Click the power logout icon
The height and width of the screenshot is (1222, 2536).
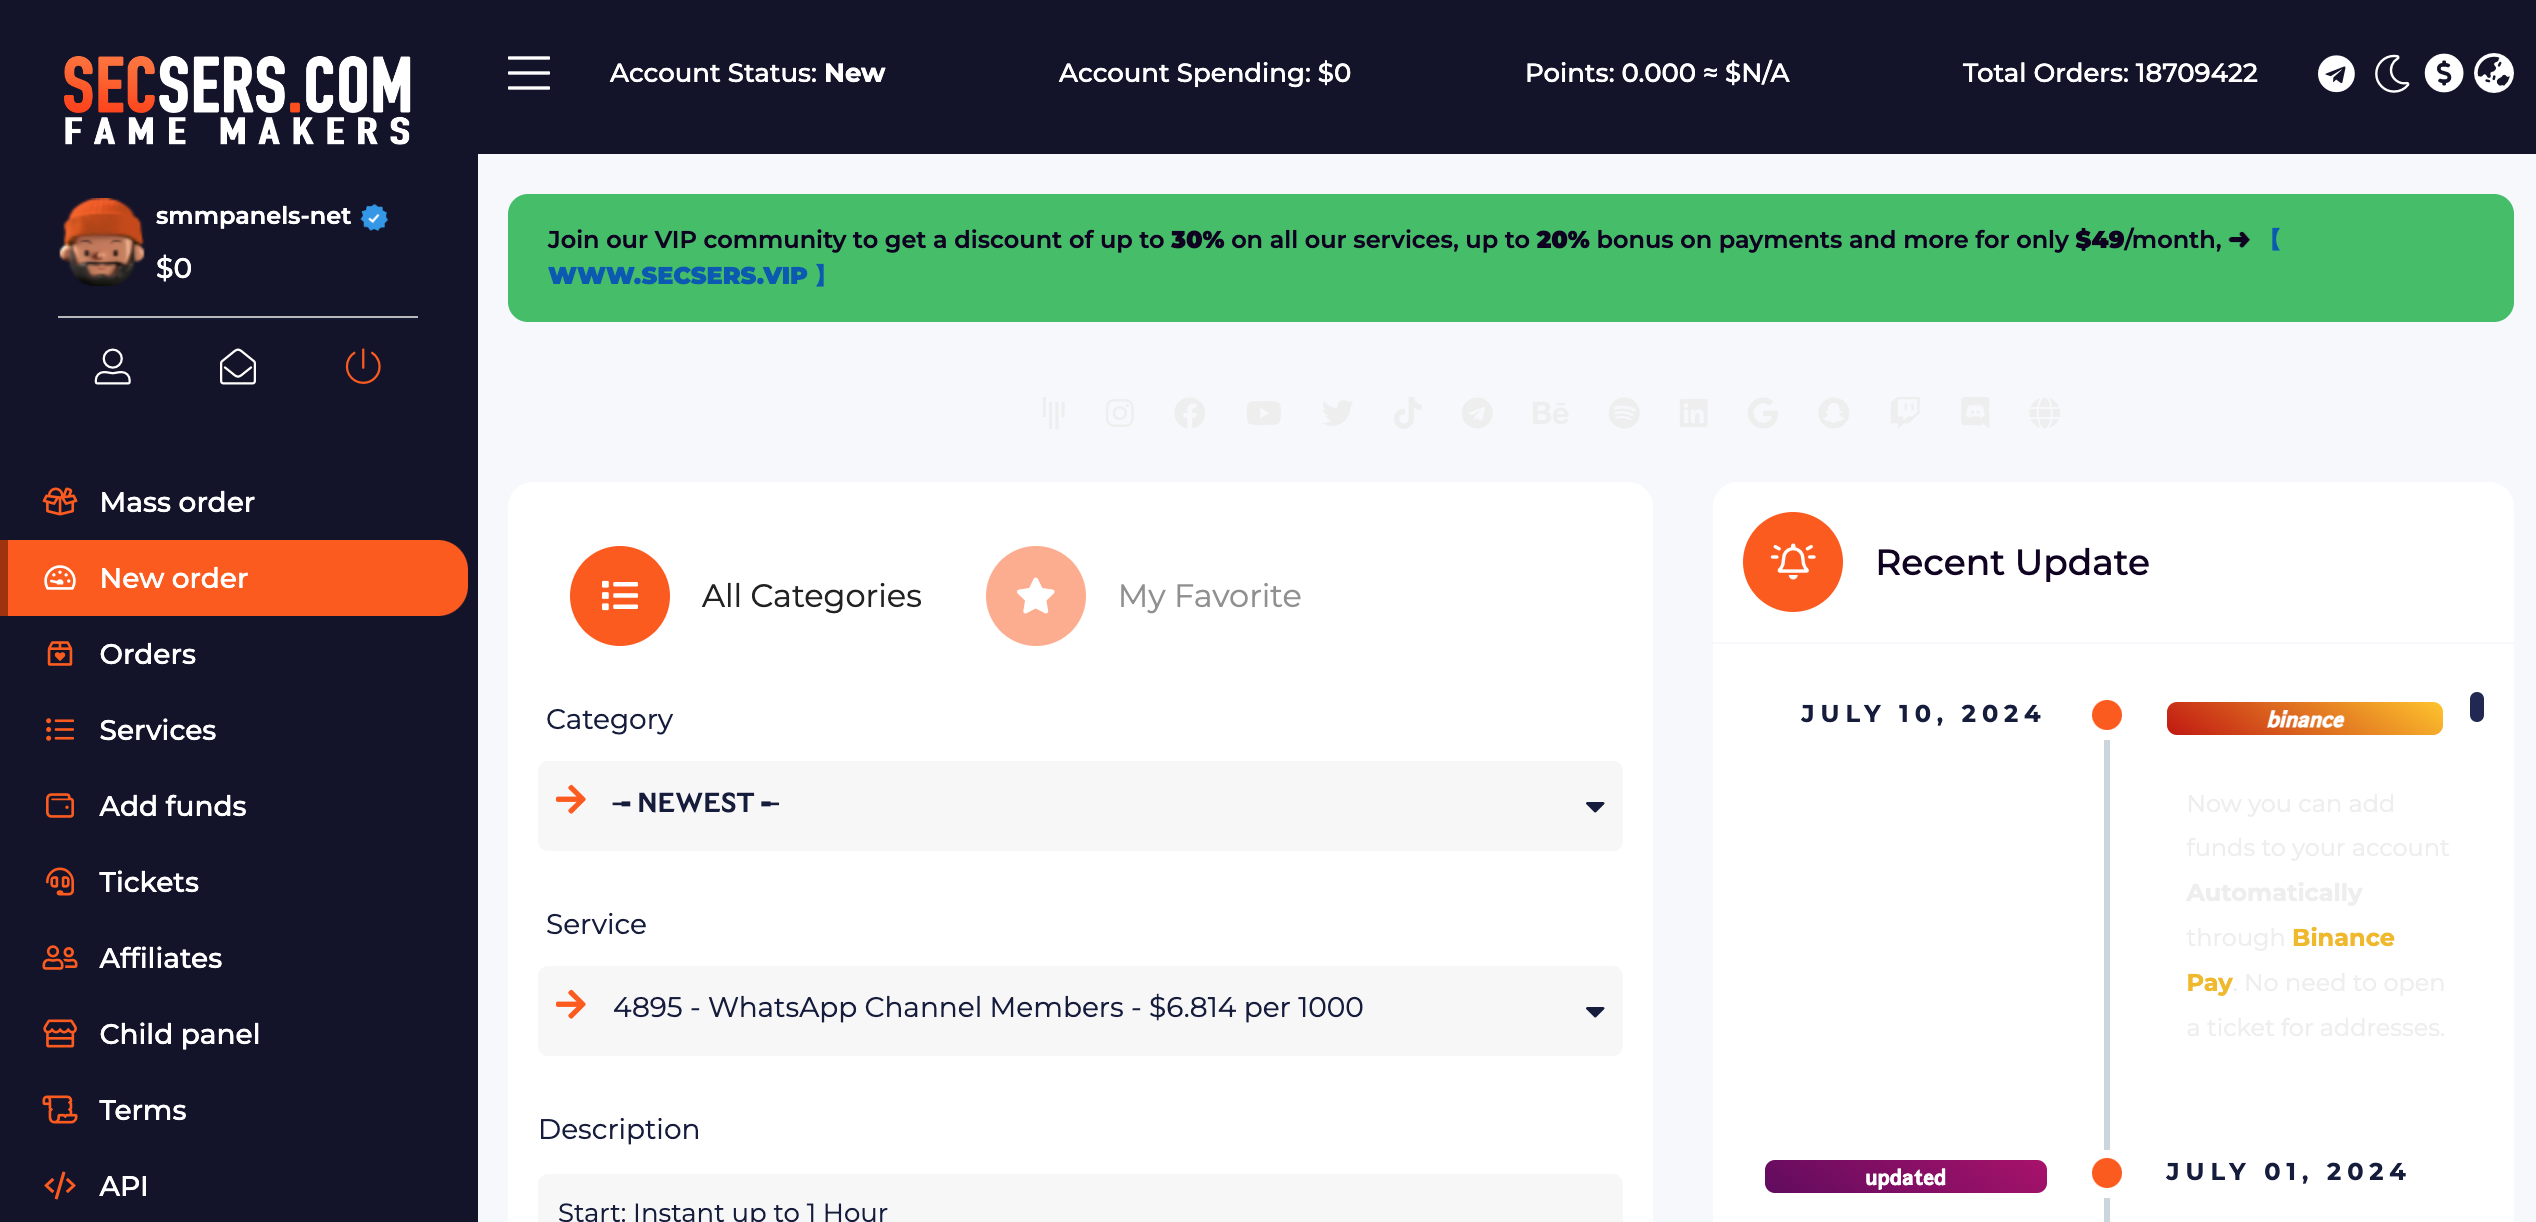(x=363, y=366)
